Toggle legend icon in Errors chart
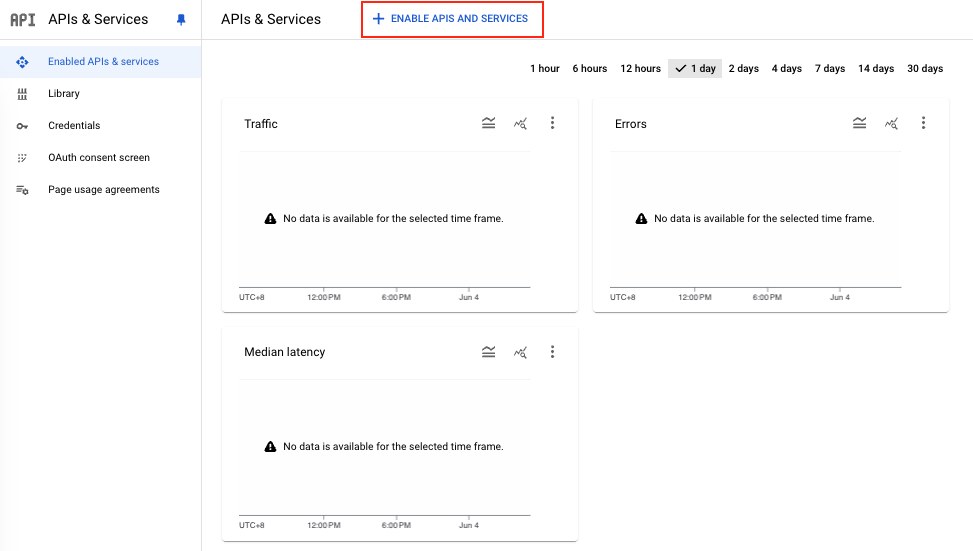Screen dimensions: 973x551 point(859,123)
